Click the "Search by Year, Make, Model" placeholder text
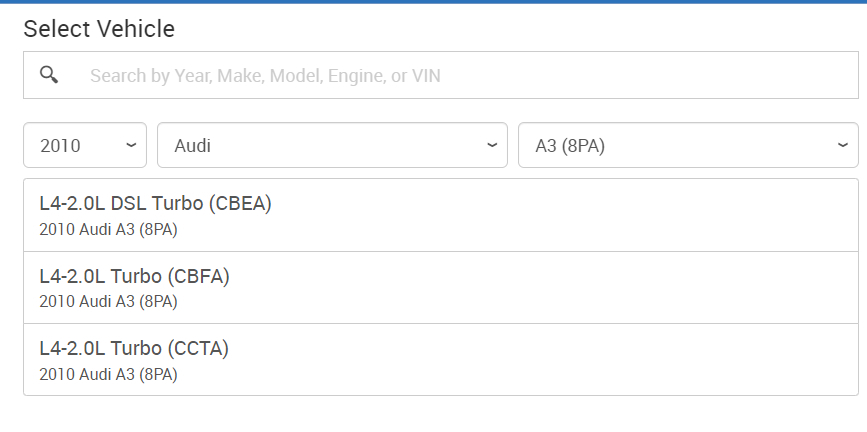 click(265, 75)
